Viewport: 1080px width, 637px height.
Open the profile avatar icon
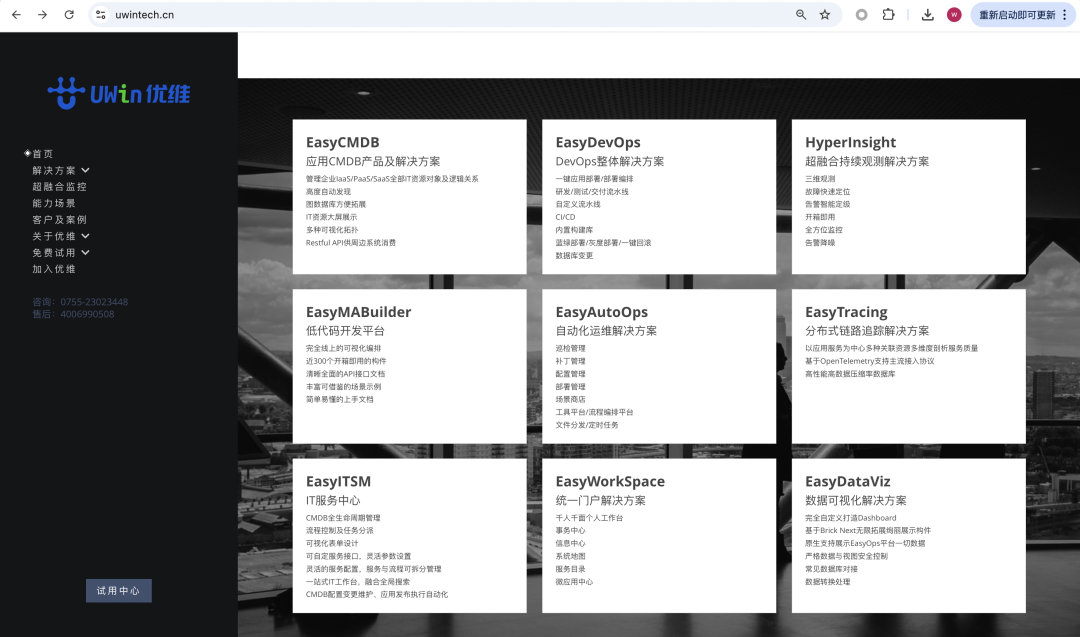(x=954, y=14)
